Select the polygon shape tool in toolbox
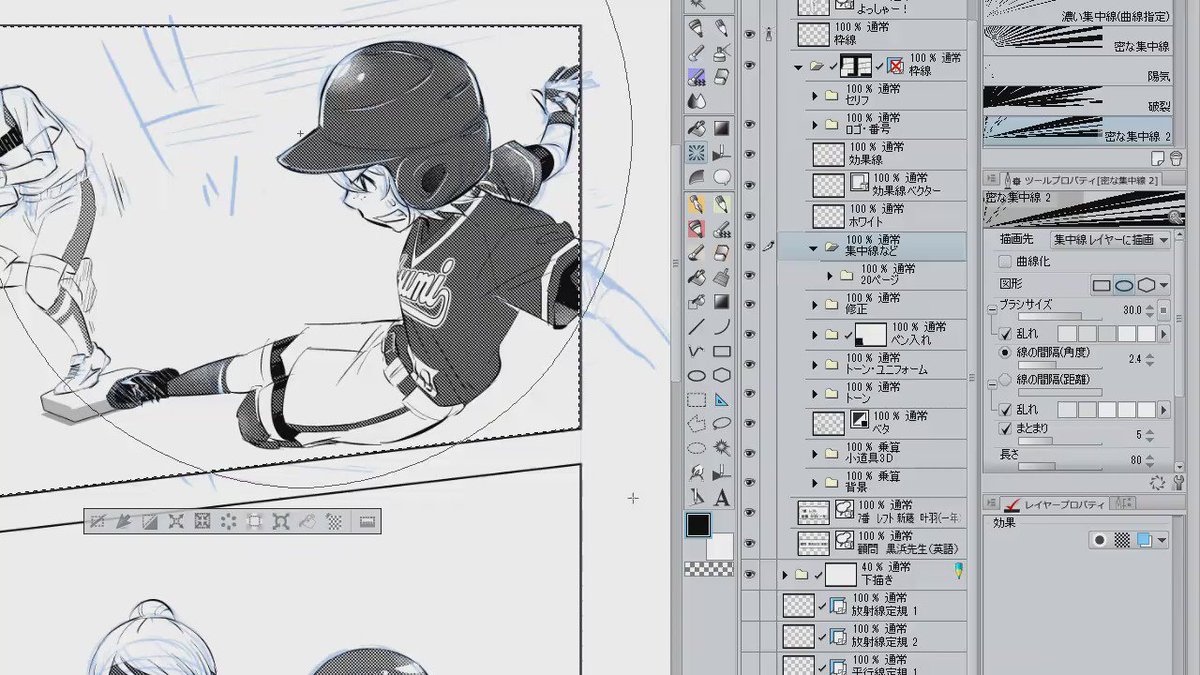 721,375
